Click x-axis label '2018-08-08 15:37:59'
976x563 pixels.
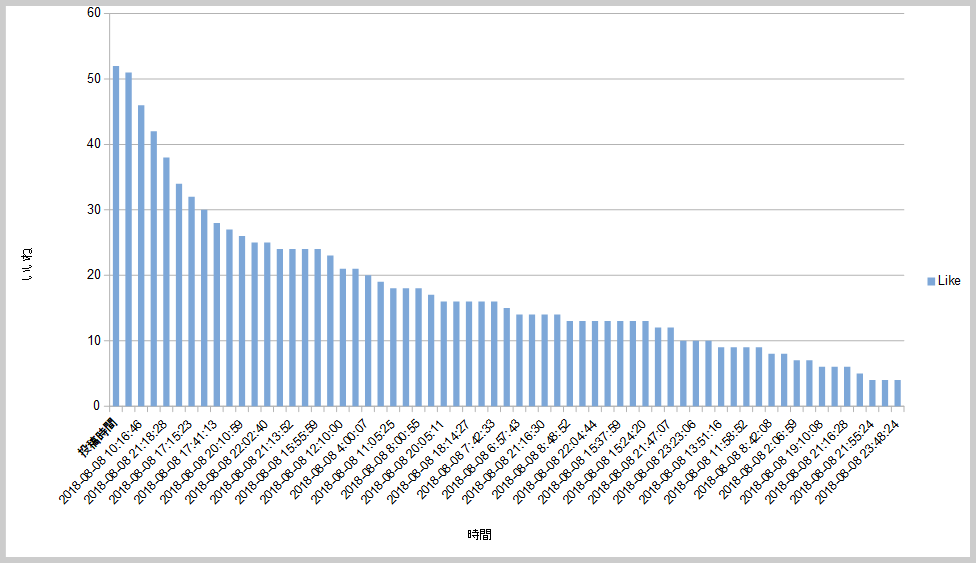(x=580, y=461)
